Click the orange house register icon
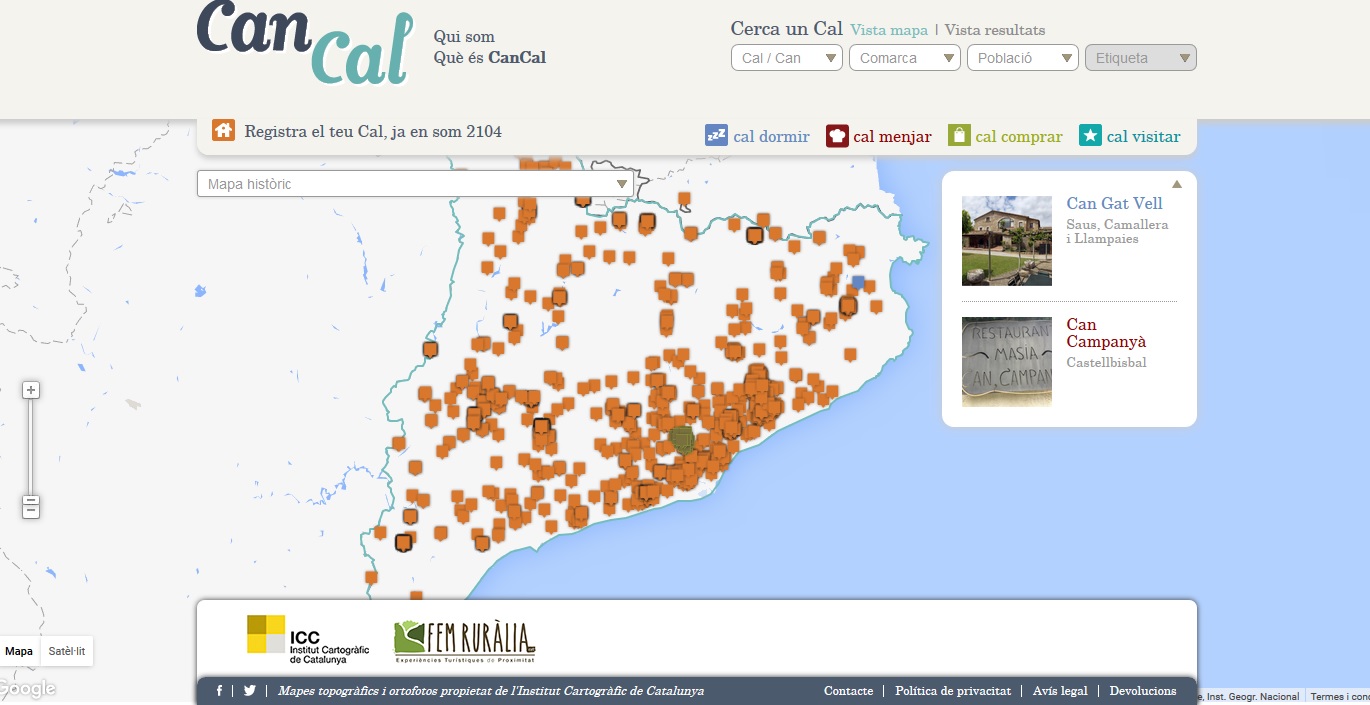1370x705 pixels. point(223,130)
